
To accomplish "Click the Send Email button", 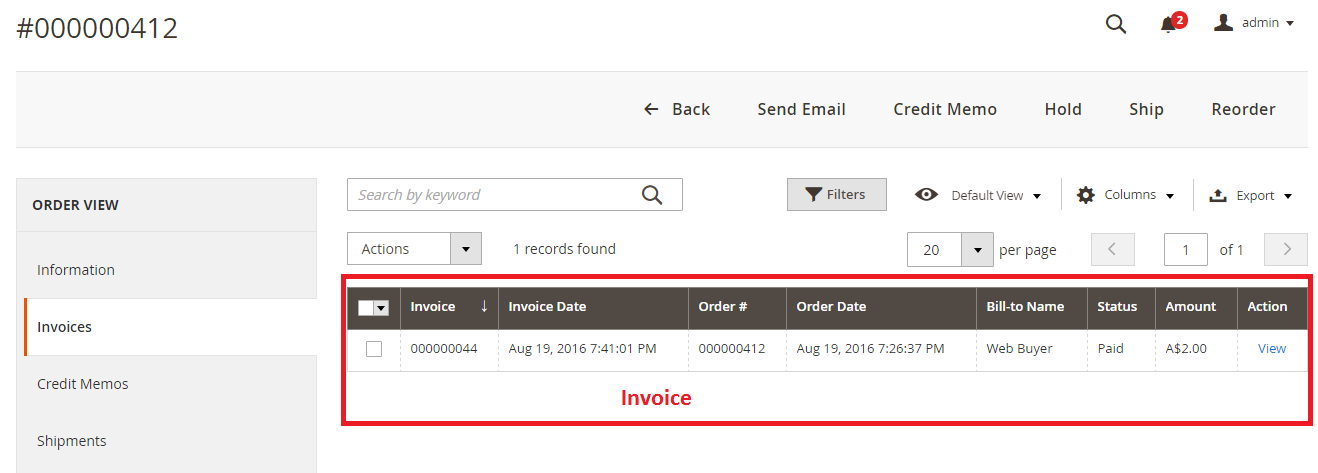I will coord(801,110).
